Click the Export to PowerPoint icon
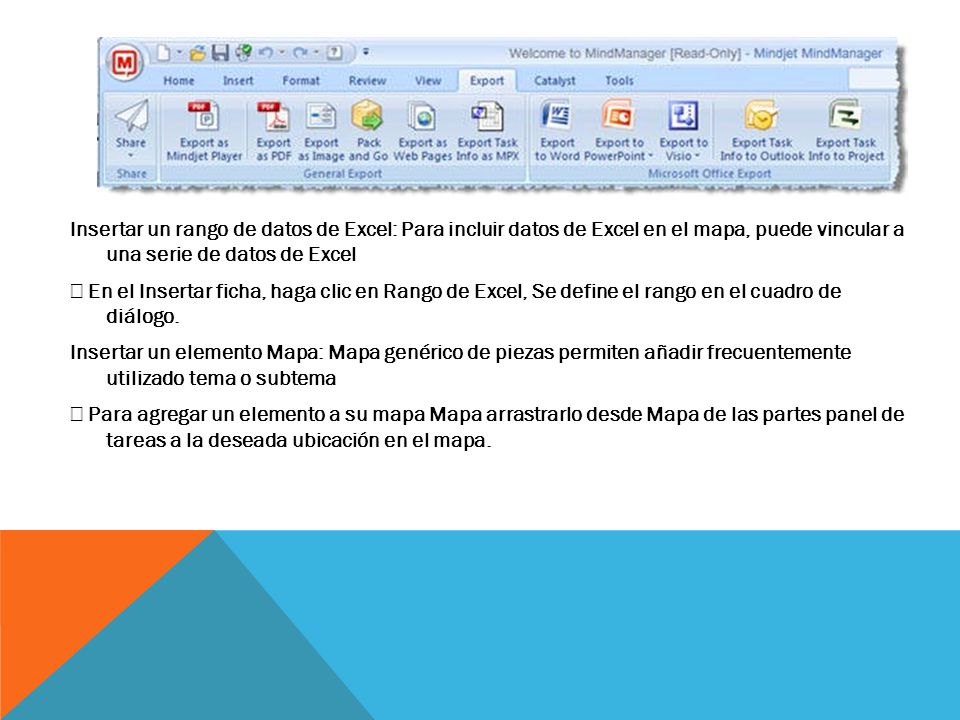Image resolution: width=960 pixels, height=720 pixels. click(x=618, y=114)
